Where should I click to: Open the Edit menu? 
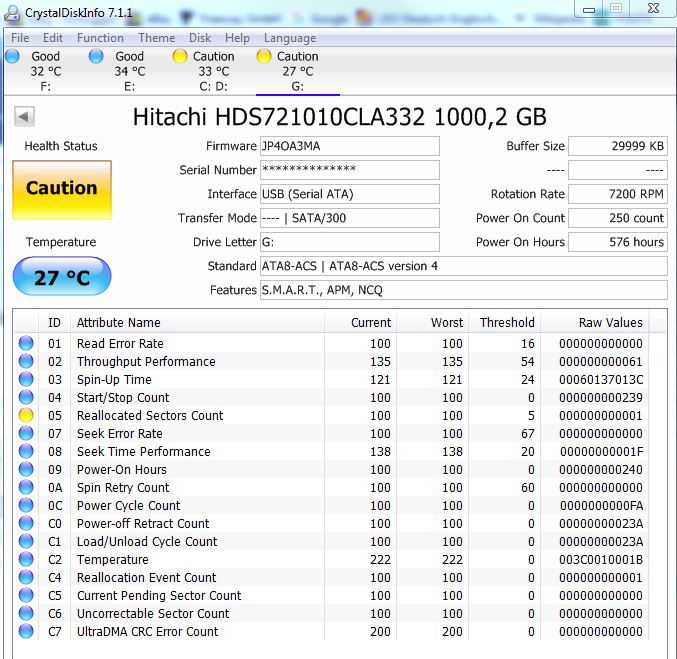pyautogui.click(x=53, y=38)
